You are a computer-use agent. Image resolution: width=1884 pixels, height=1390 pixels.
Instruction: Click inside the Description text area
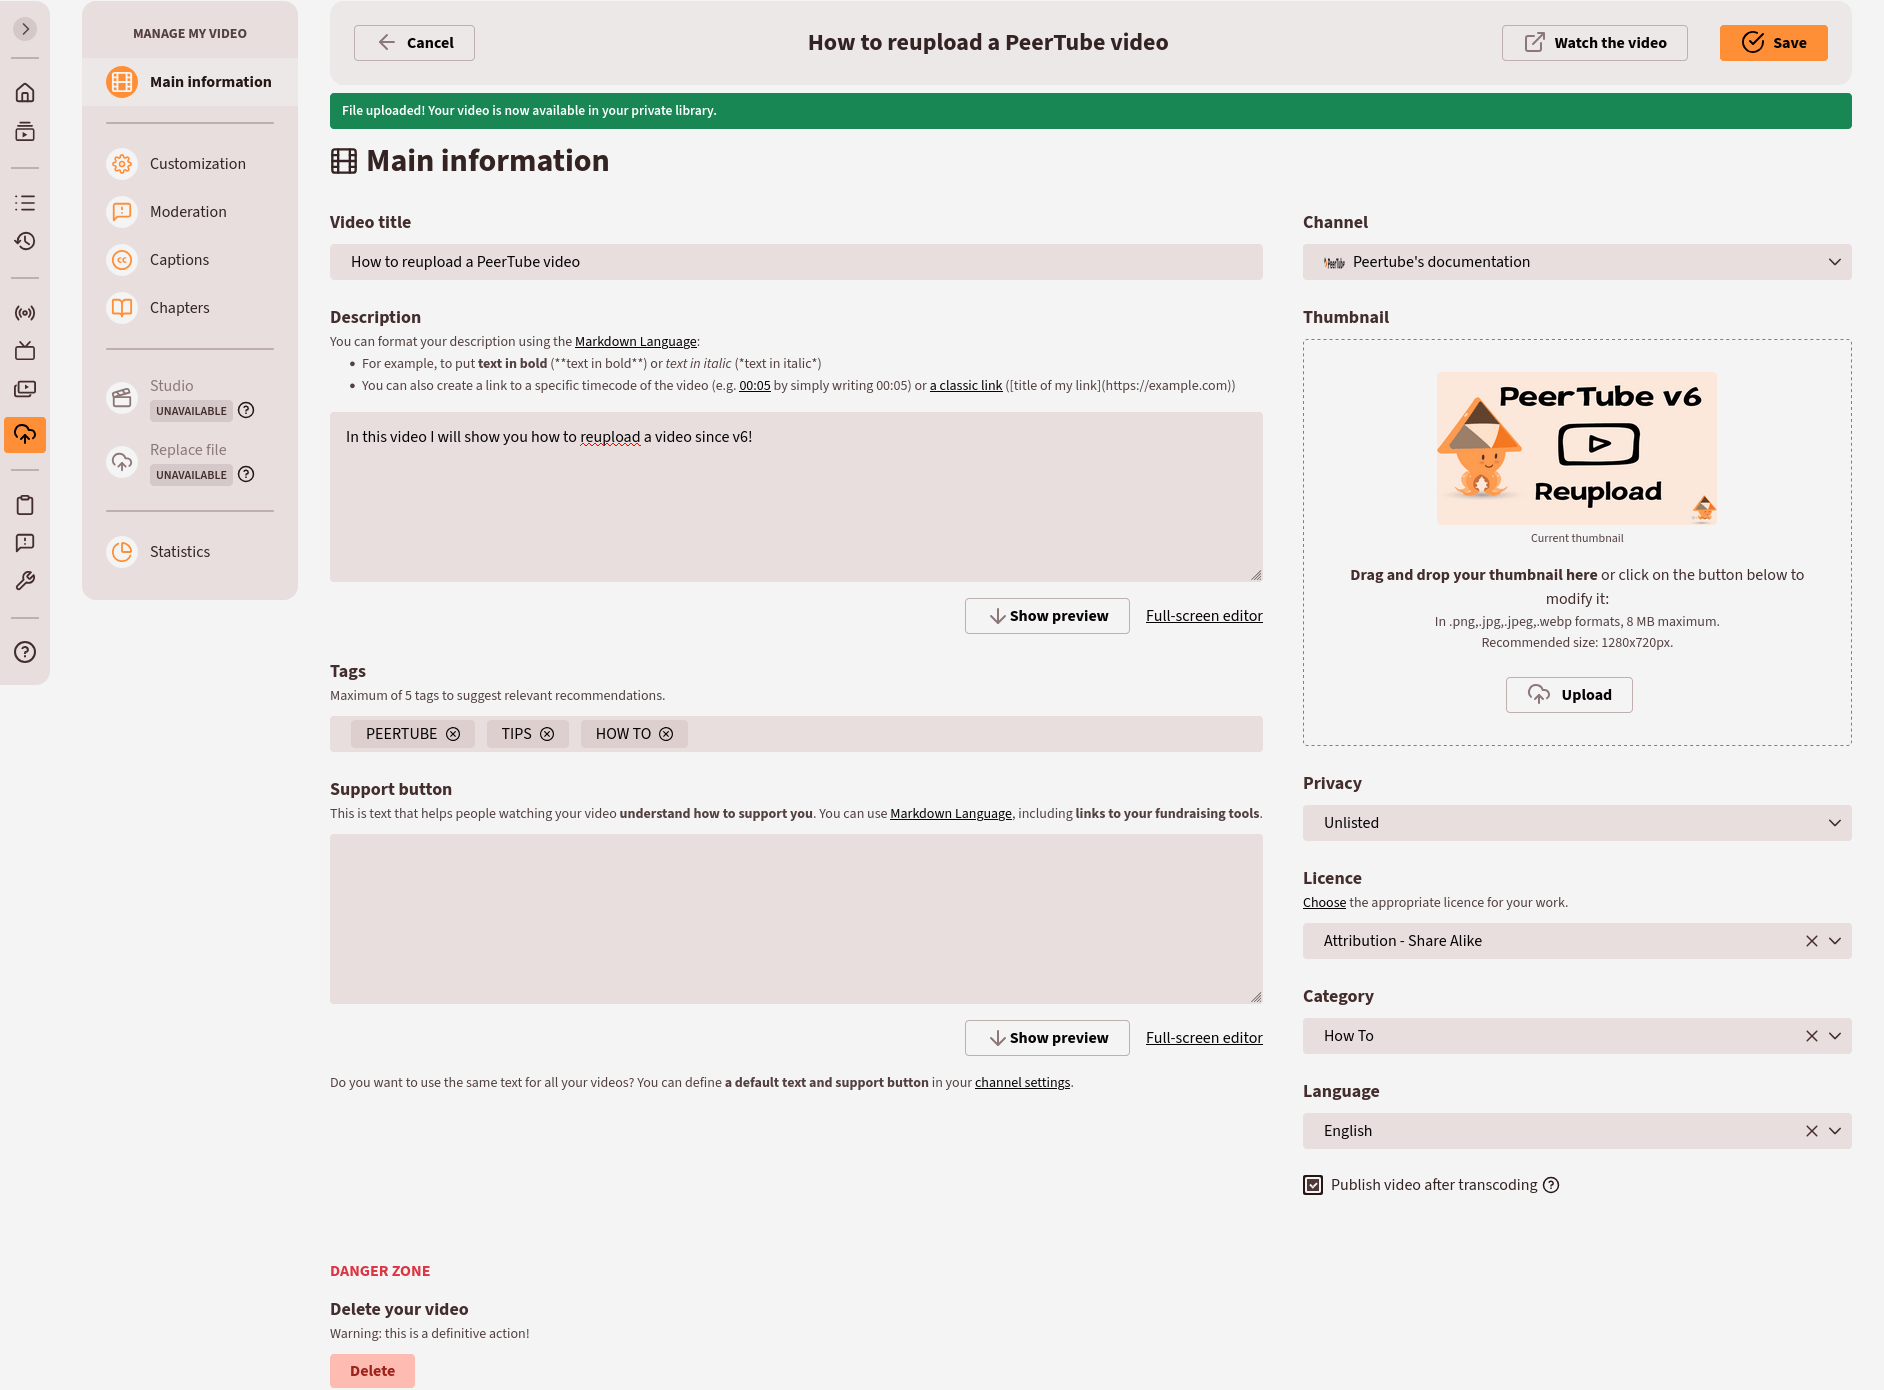[796, 497]
